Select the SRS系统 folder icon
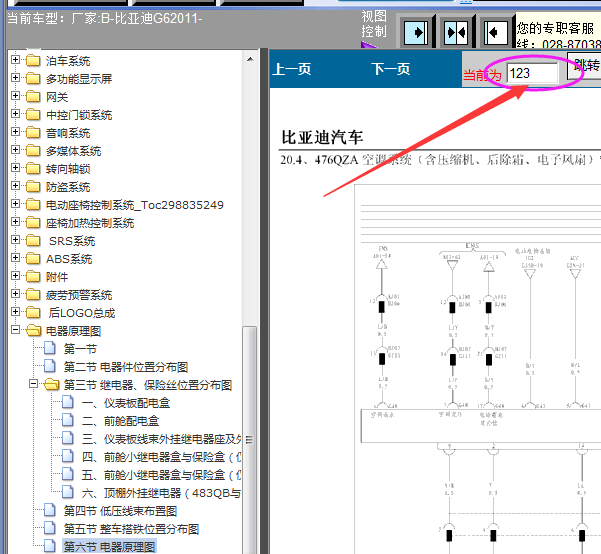The height and width of the screenshot is (554, 601). tap(33, 240)
